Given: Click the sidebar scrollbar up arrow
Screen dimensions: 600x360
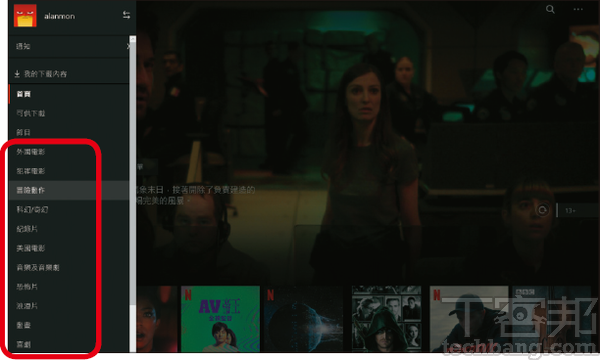Looking at the screenshot, I should point(133,39).
